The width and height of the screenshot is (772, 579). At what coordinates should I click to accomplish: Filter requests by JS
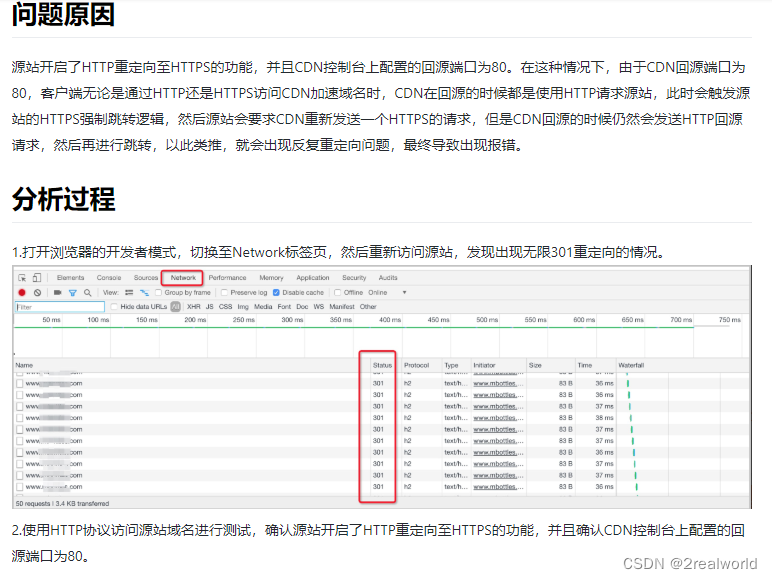click(210, 307)
